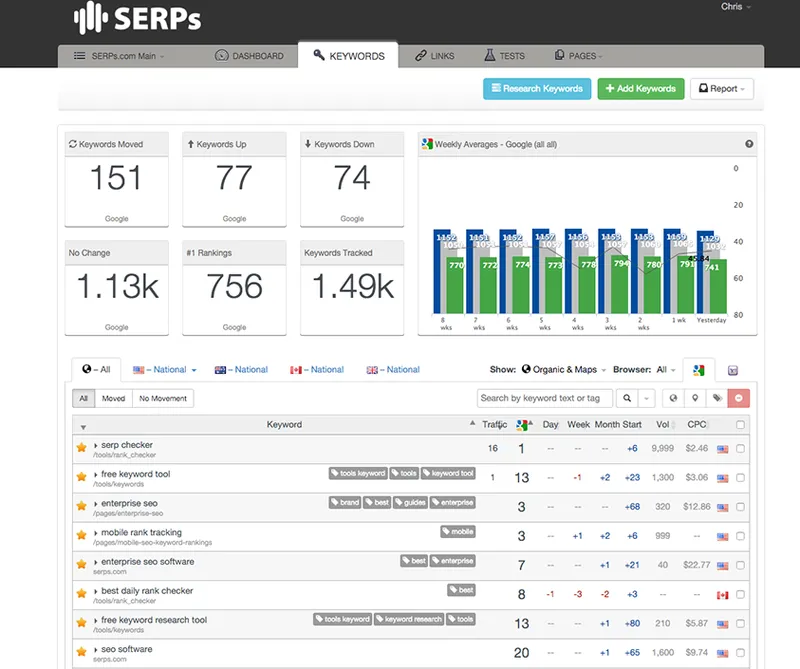Check the best daily rank checker row checkbox

740,594
